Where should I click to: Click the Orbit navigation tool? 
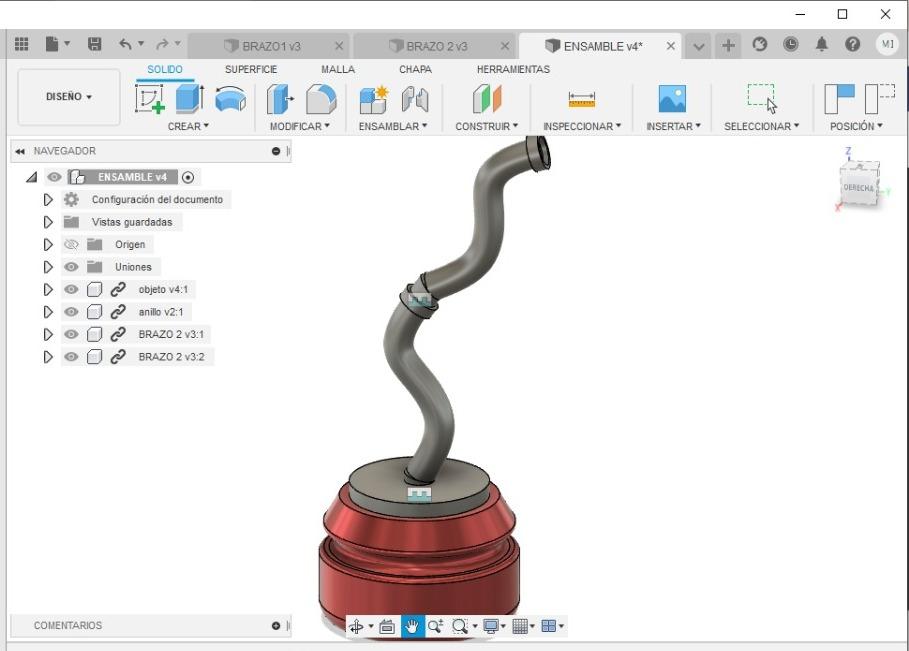coord(357,626)
